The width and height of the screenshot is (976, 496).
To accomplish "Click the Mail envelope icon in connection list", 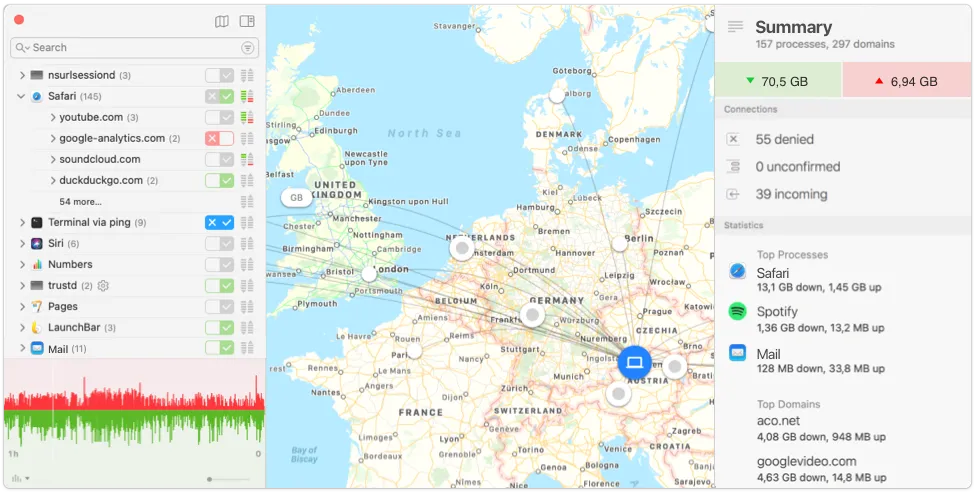I will tap(37, 349).
